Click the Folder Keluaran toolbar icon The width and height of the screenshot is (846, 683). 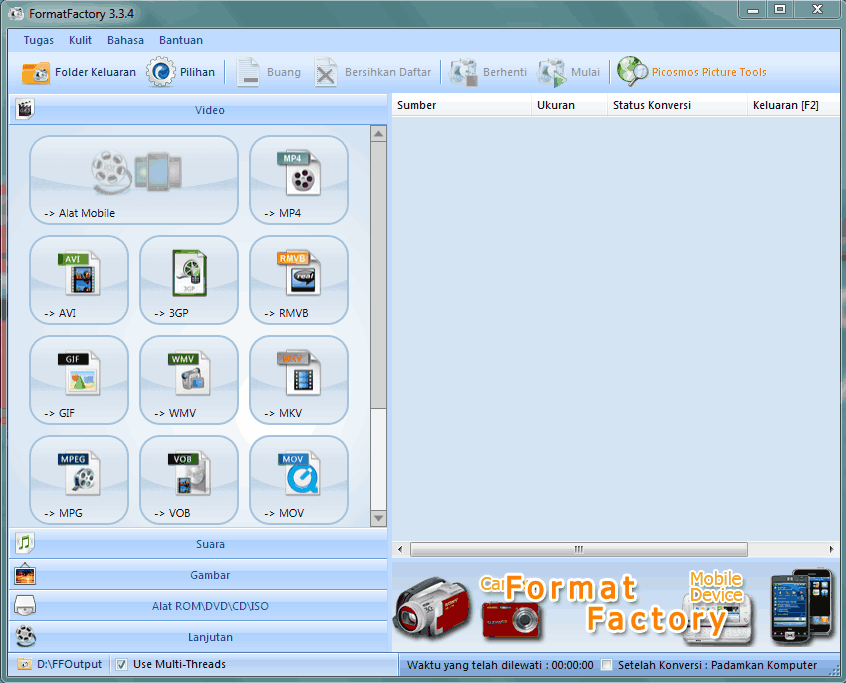coord(36,72)
